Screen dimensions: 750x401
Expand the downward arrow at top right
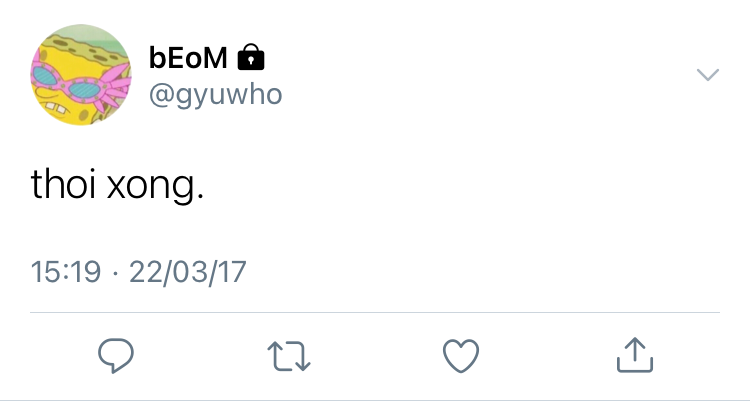707,75
